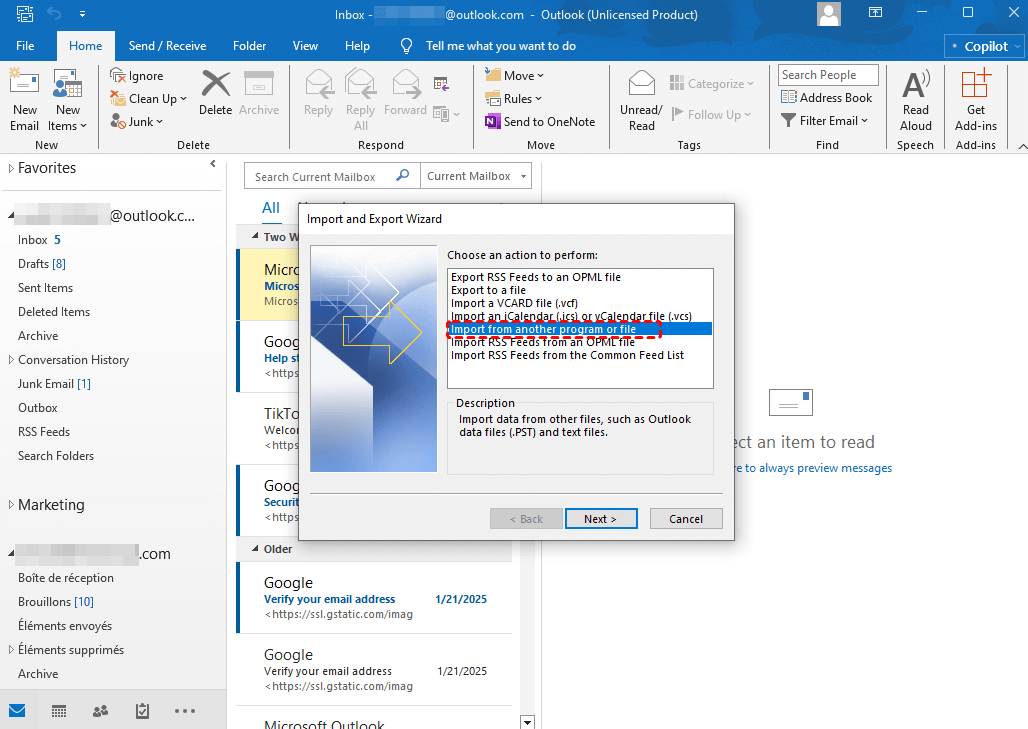Open the File tab

click(x=25, y=46)
